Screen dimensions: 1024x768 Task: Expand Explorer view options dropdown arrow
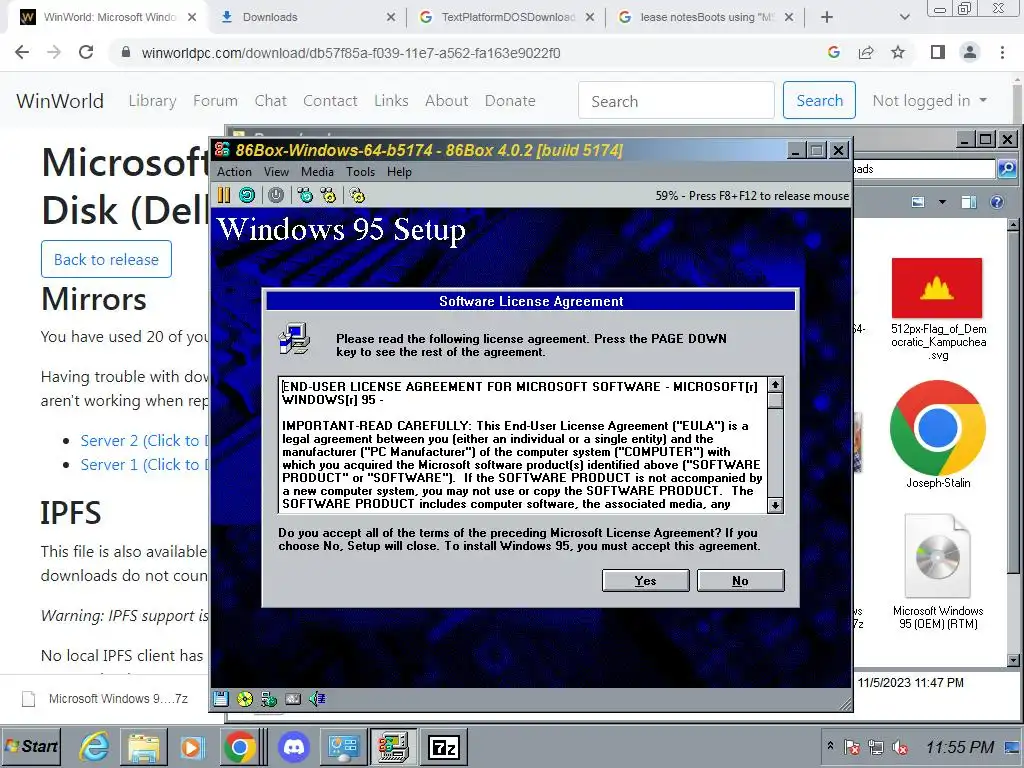coord(942,202)
